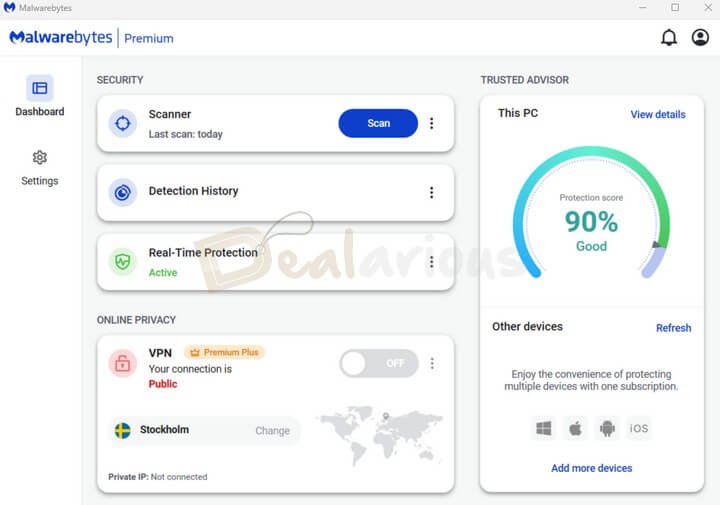Click the VPN world map

(x=379, y=435)
